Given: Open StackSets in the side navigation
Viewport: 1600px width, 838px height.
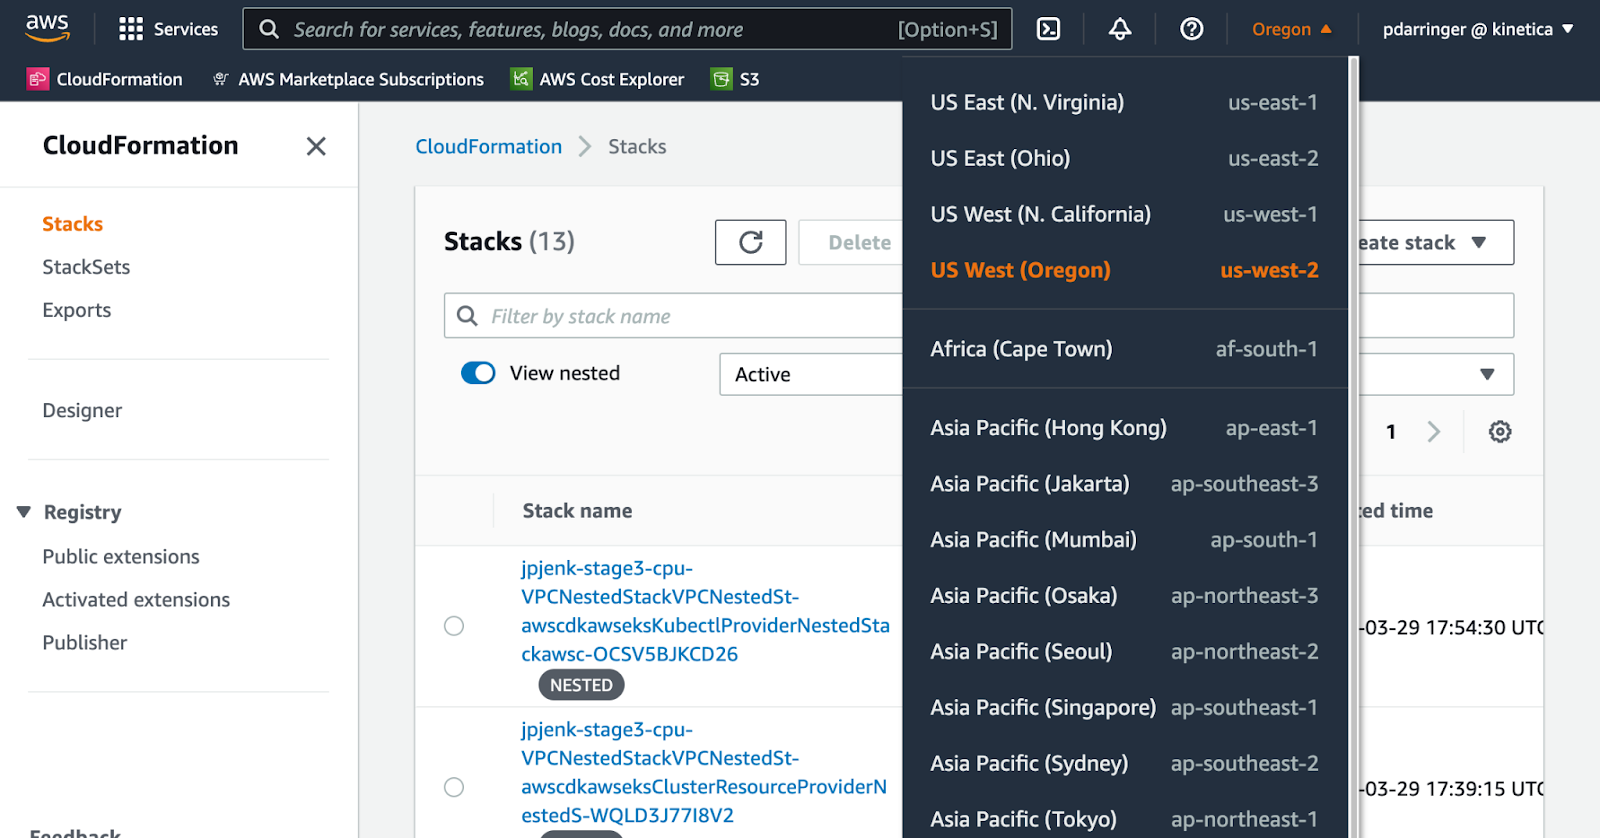Looking at the screenshot, I should click(86, 267).
